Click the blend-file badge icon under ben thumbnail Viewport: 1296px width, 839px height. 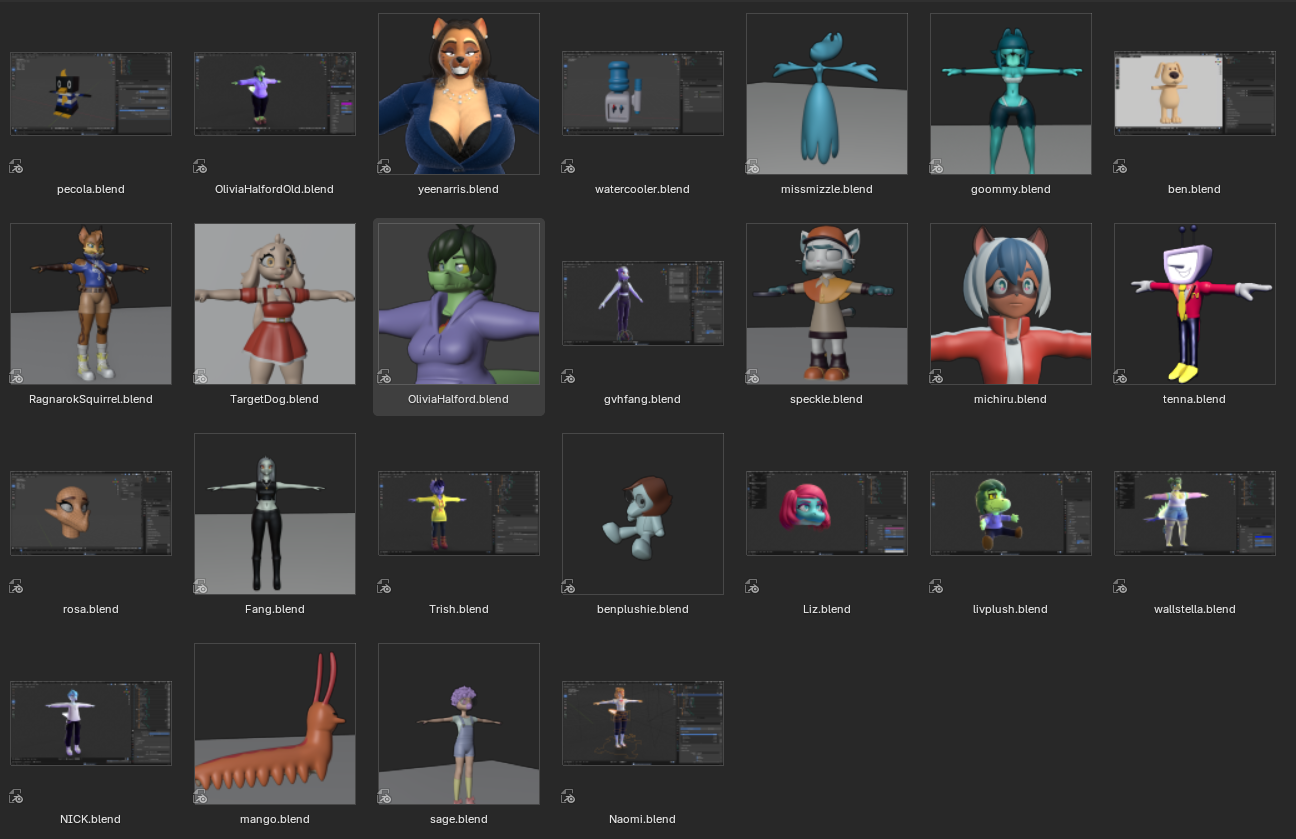[1120, 167]
